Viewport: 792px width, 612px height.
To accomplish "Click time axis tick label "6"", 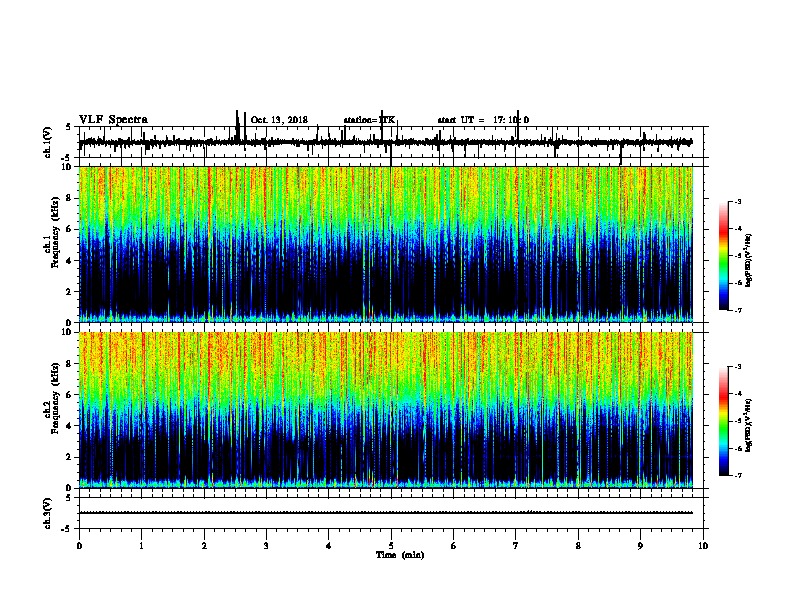I will click(454, 546).
